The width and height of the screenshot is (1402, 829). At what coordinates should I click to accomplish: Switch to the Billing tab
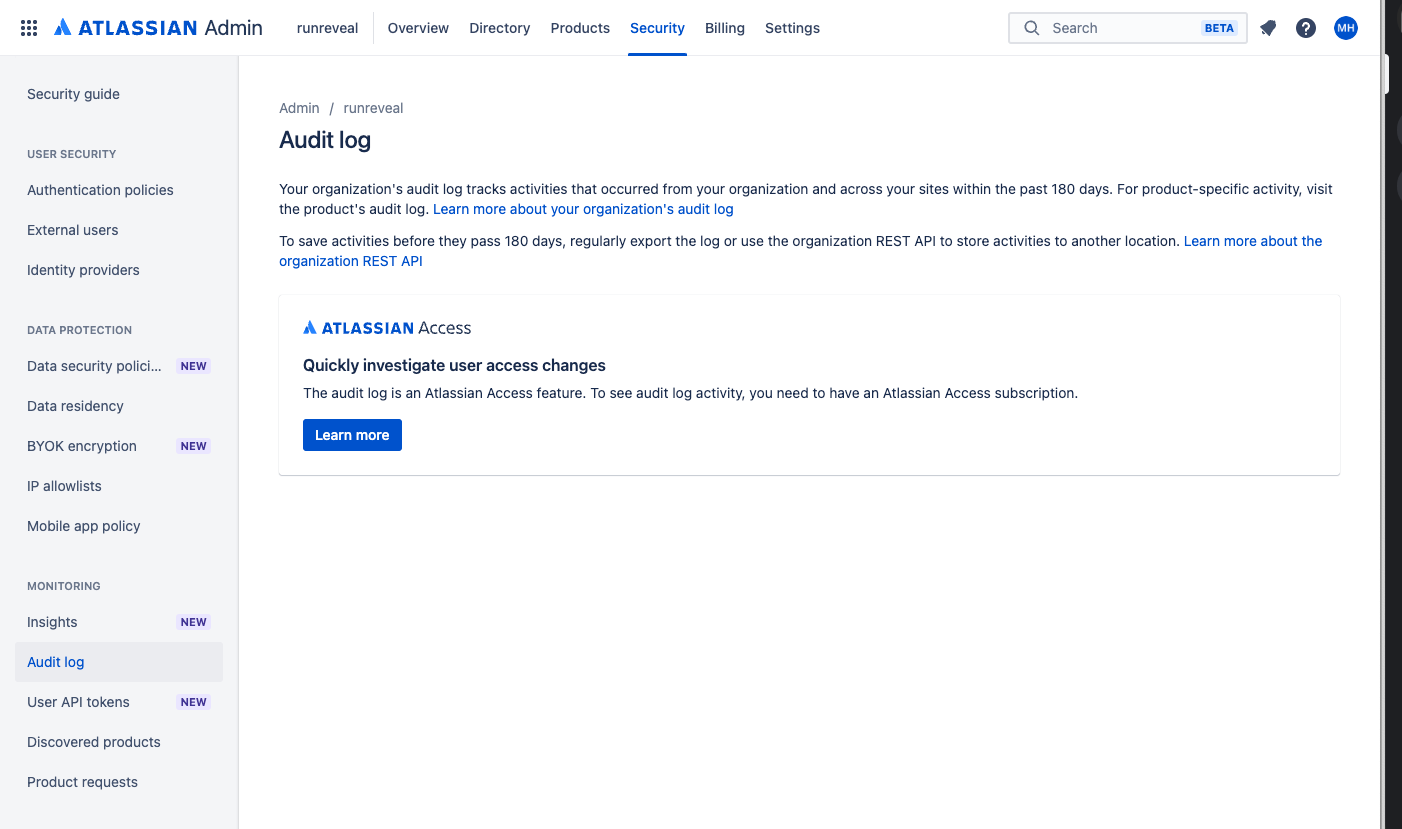(724, 28)
